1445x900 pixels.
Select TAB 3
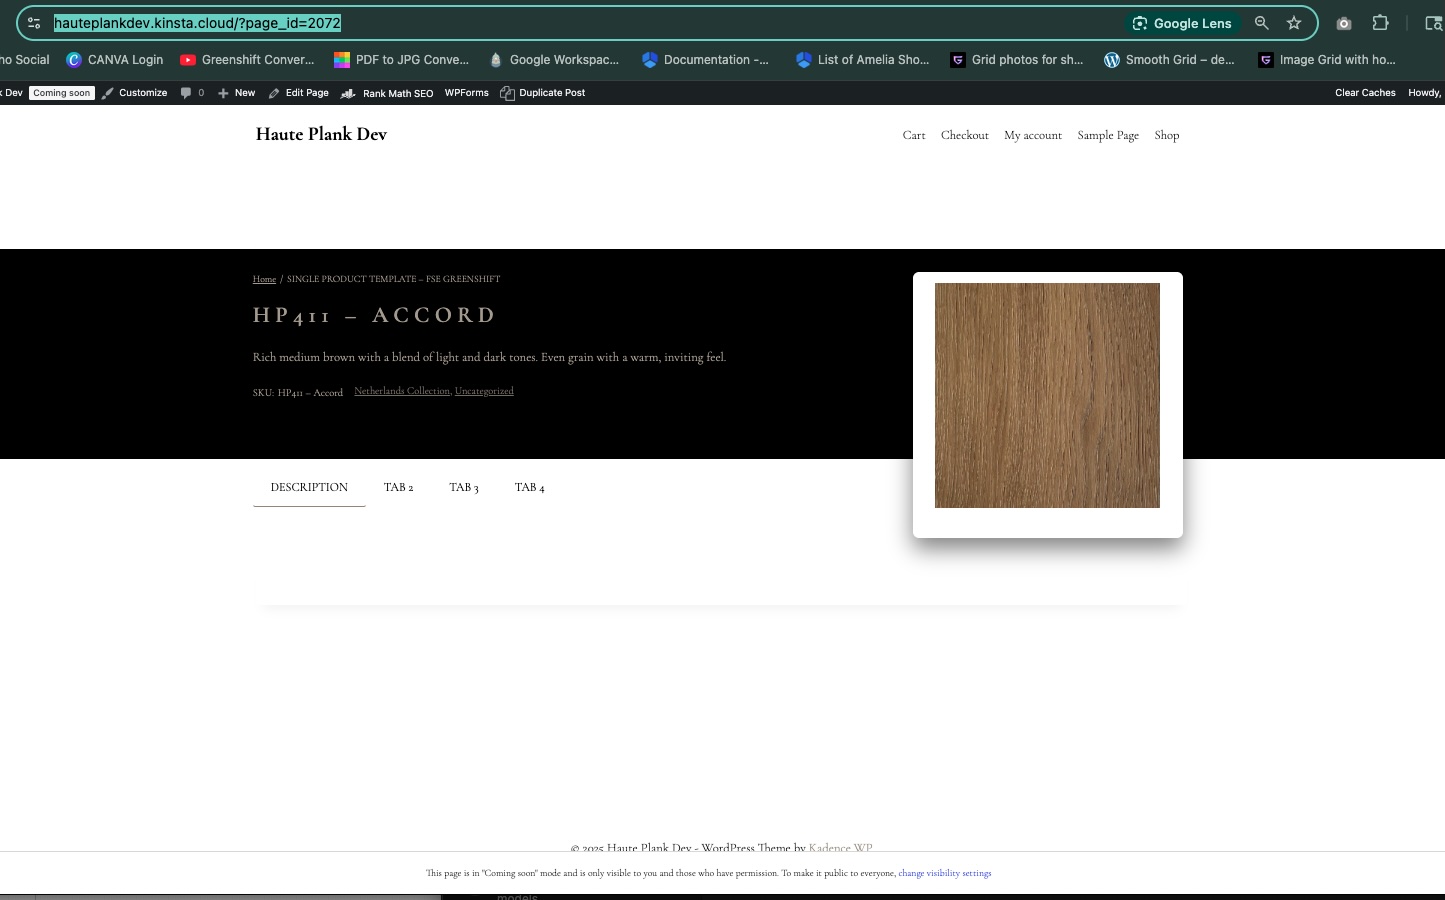(x=464, y=487)
